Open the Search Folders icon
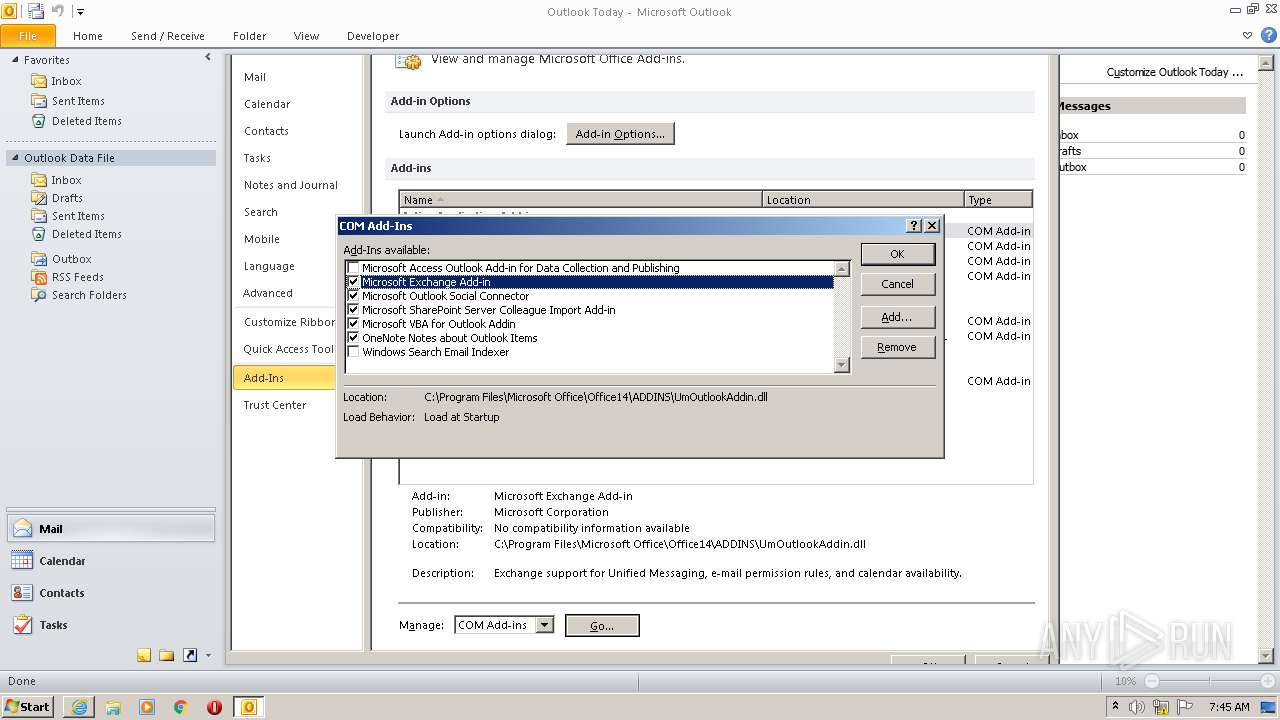The image size is (1280, 720). pos(39,295)
